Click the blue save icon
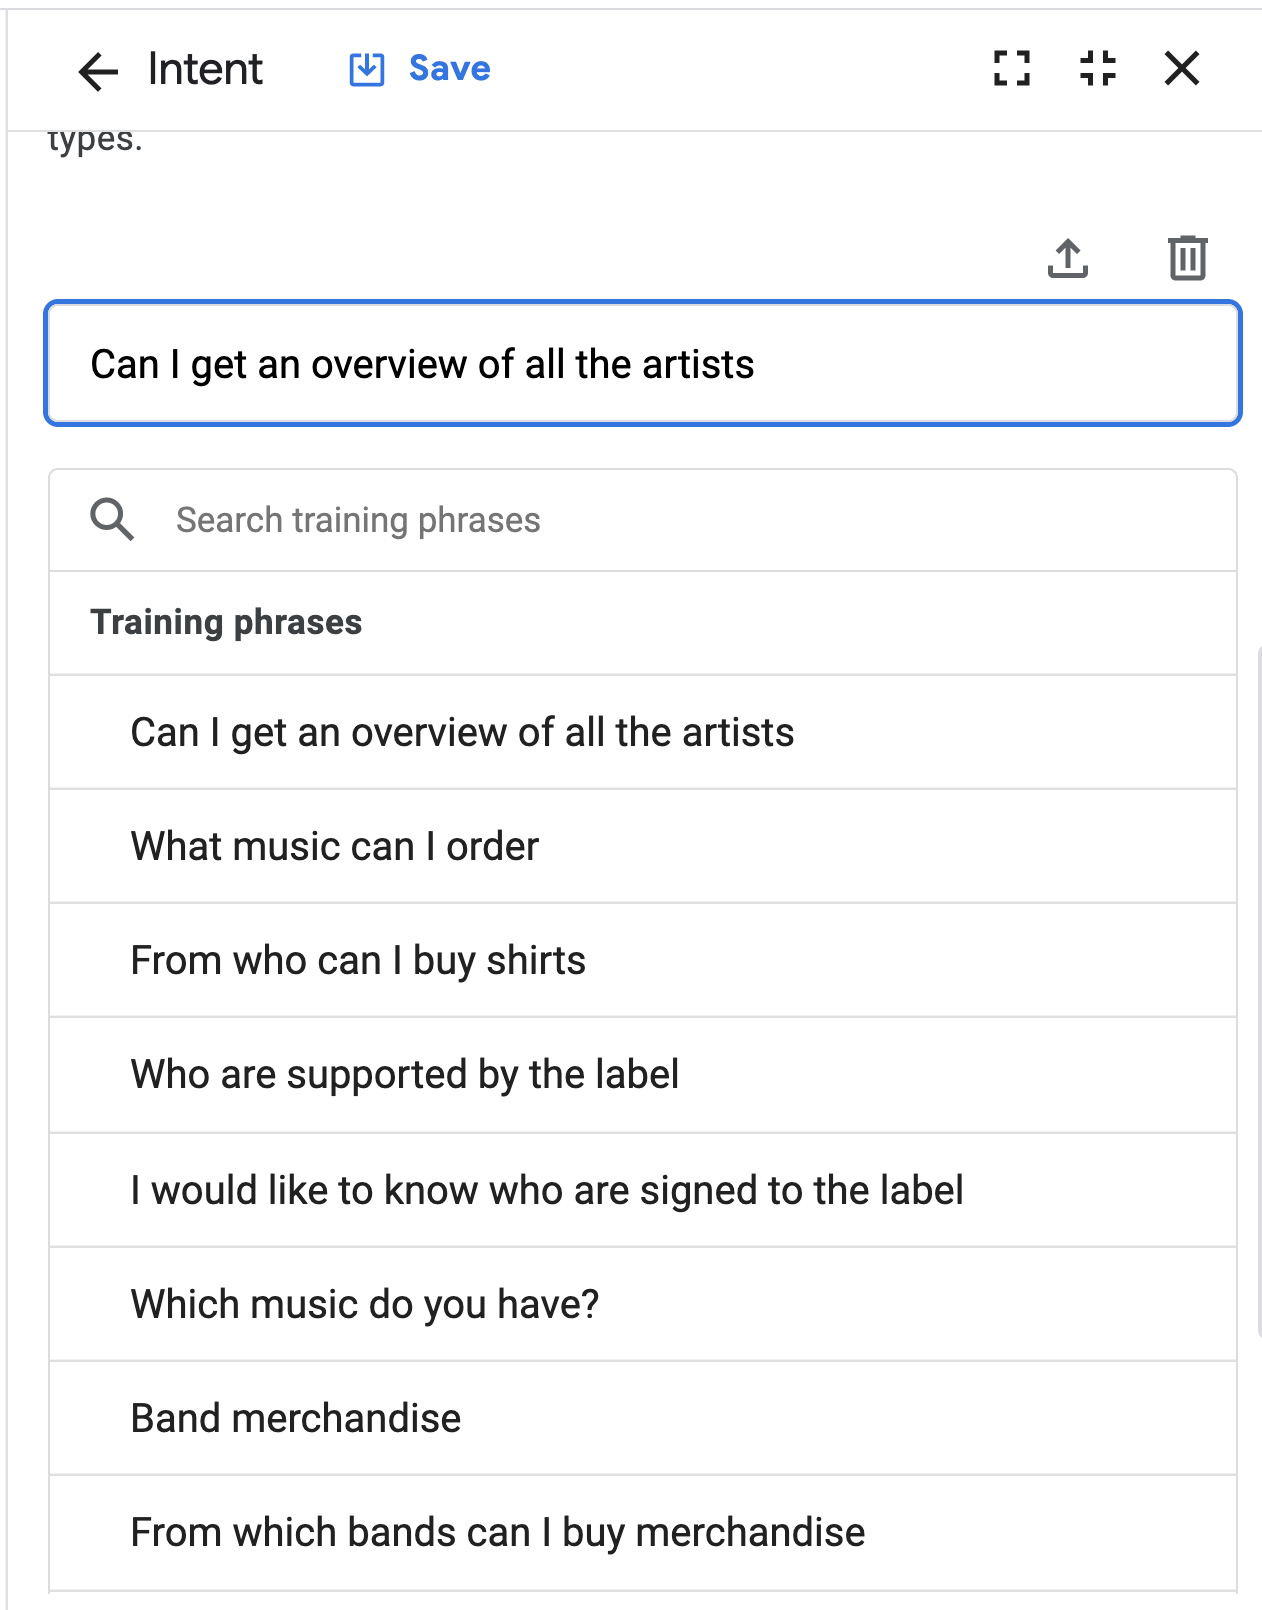The height and width of the screenshot is (1610, 1262). pyautogui.click(x=366, y=70)
